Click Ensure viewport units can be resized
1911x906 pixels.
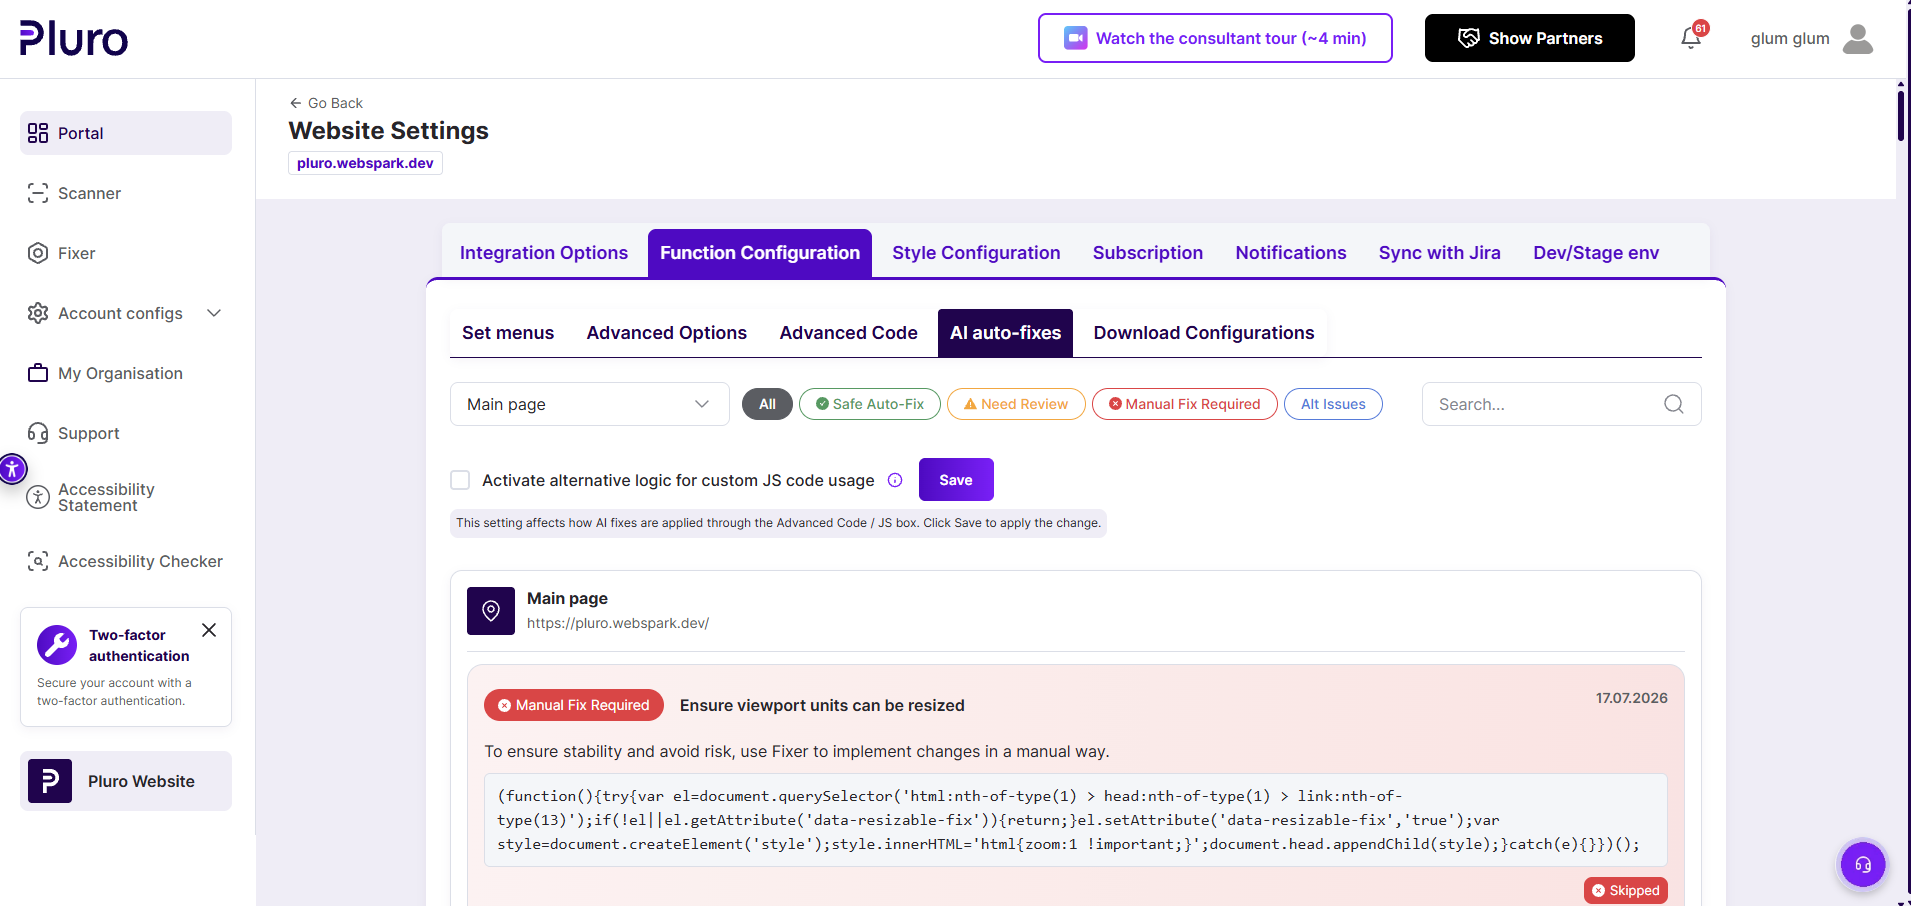pyautogui.click(x=822, y=705)
